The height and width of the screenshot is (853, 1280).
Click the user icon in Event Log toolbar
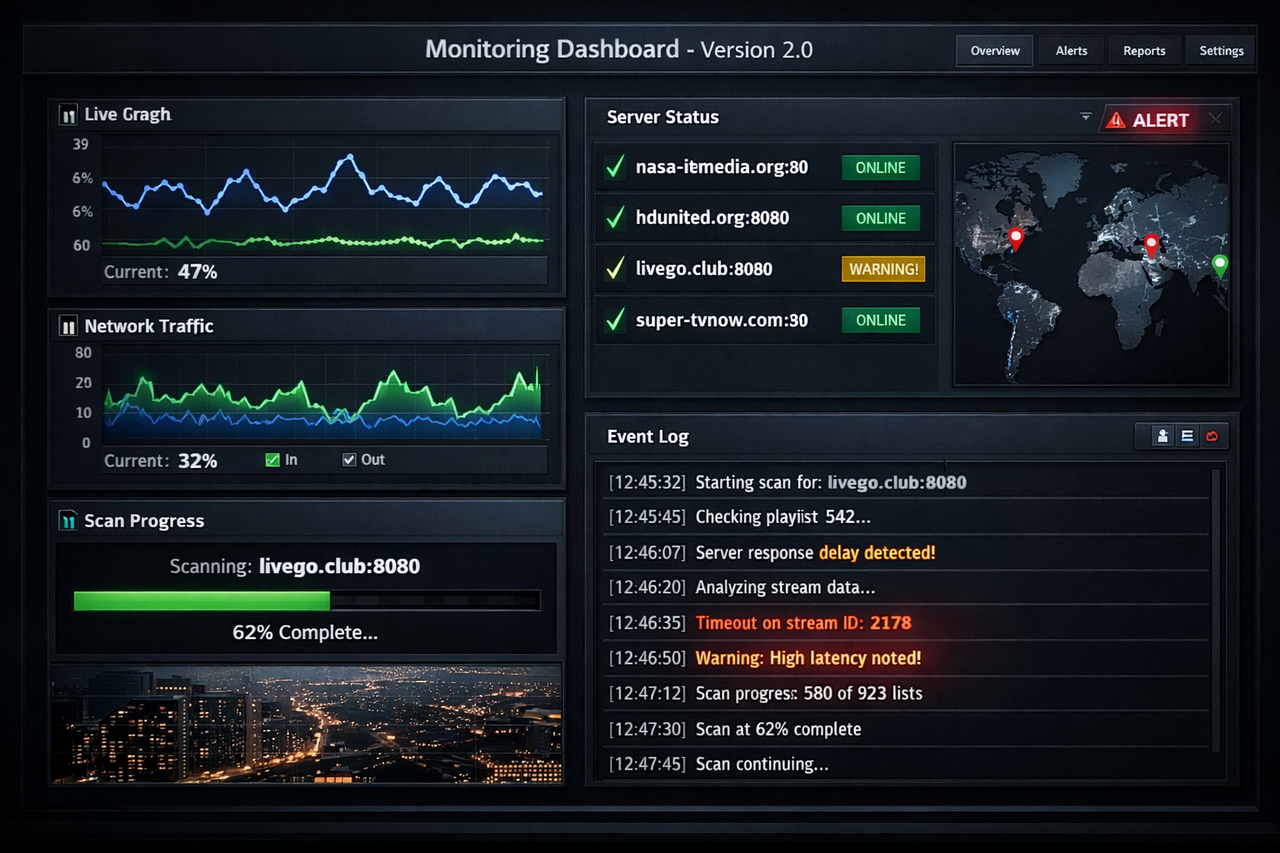1162,436
